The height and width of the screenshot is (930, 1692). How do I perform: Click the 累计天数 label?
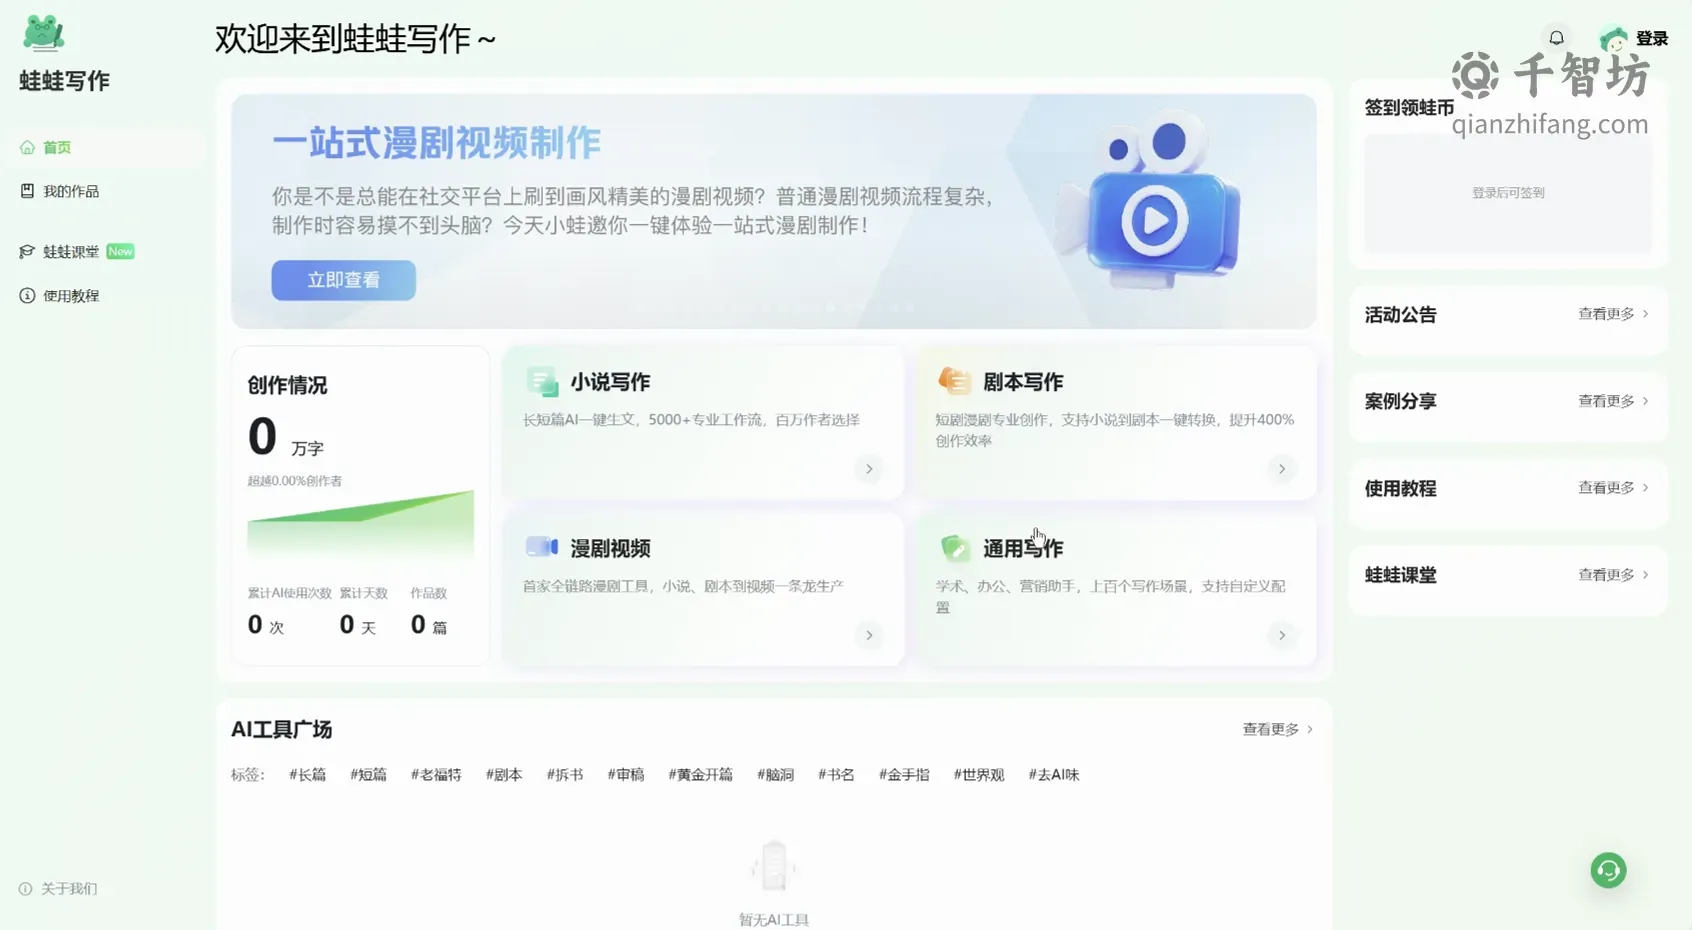pyautogui.click(x=363, y=593)
